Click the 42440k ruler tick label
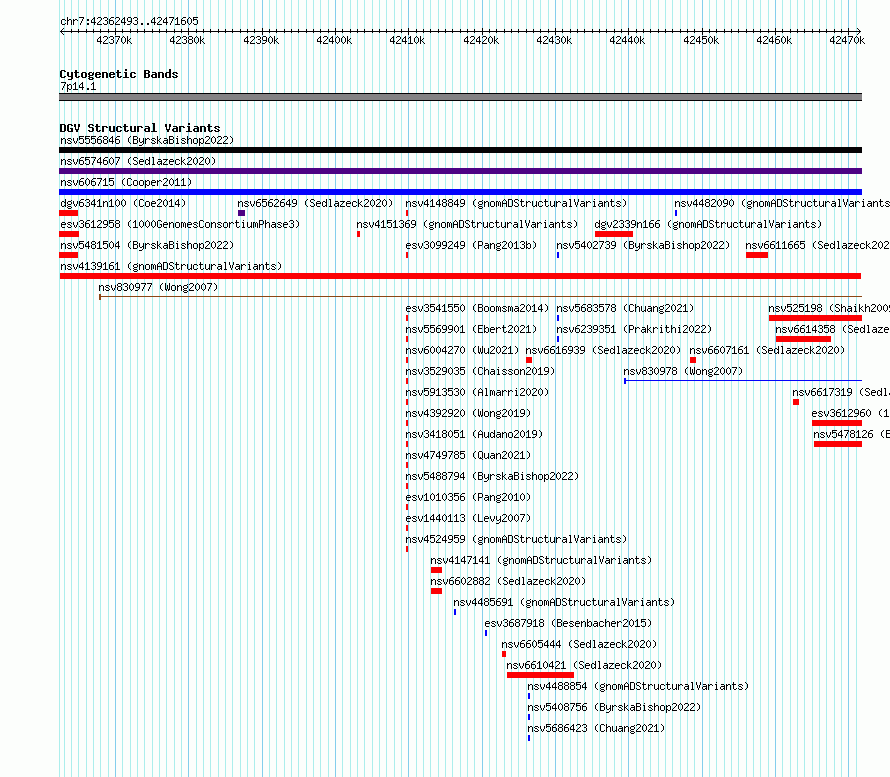 click(627, 40)
